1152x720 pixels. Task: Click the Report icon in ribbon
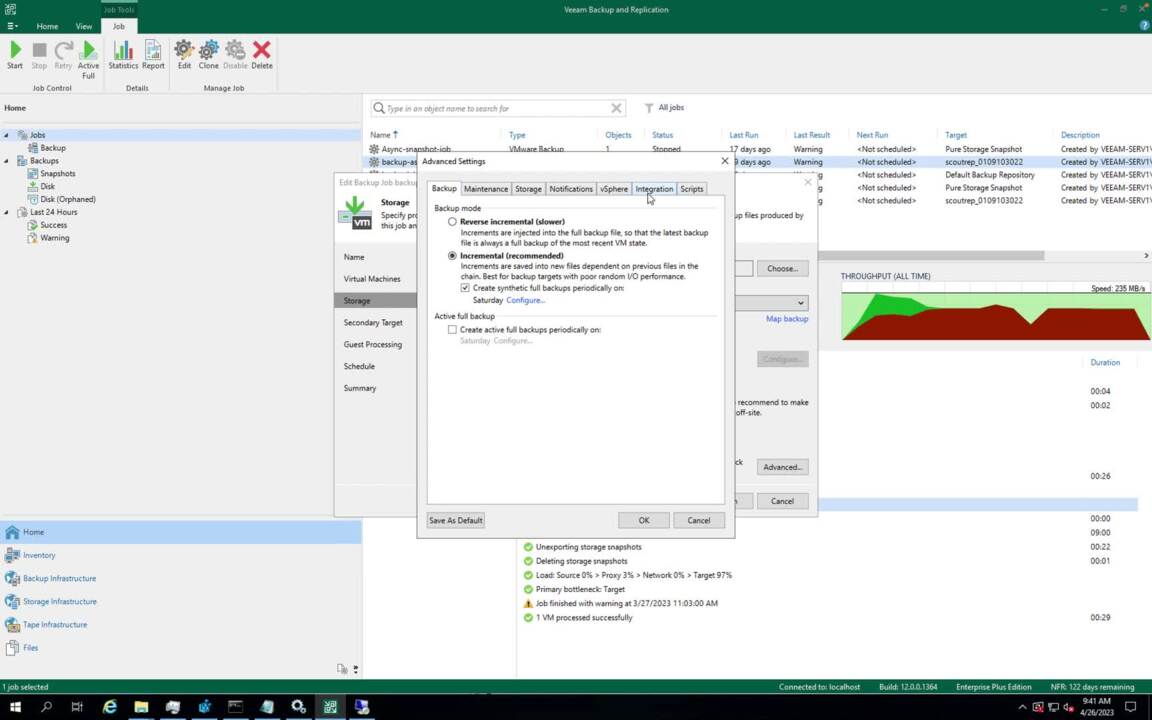click(153, 51)
